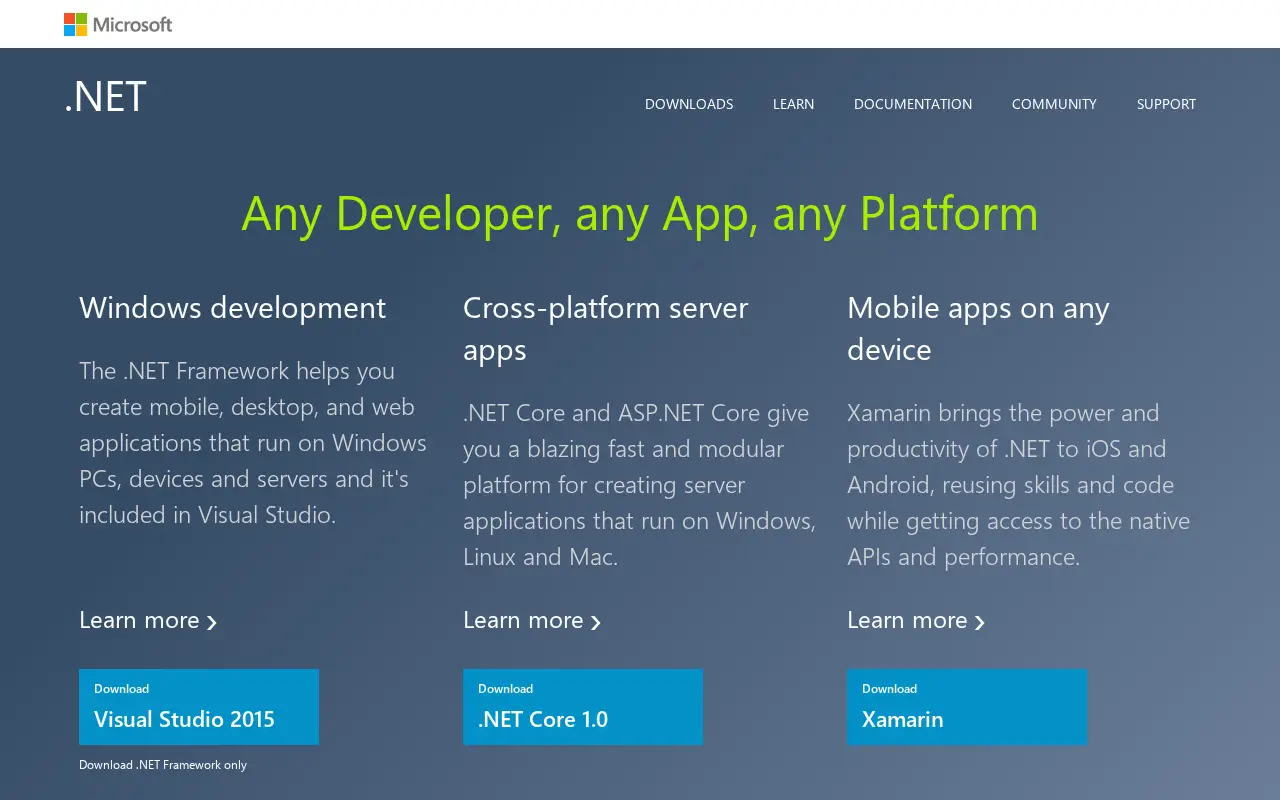Select the COMMUNITY navigation item

coord(1054,104)
